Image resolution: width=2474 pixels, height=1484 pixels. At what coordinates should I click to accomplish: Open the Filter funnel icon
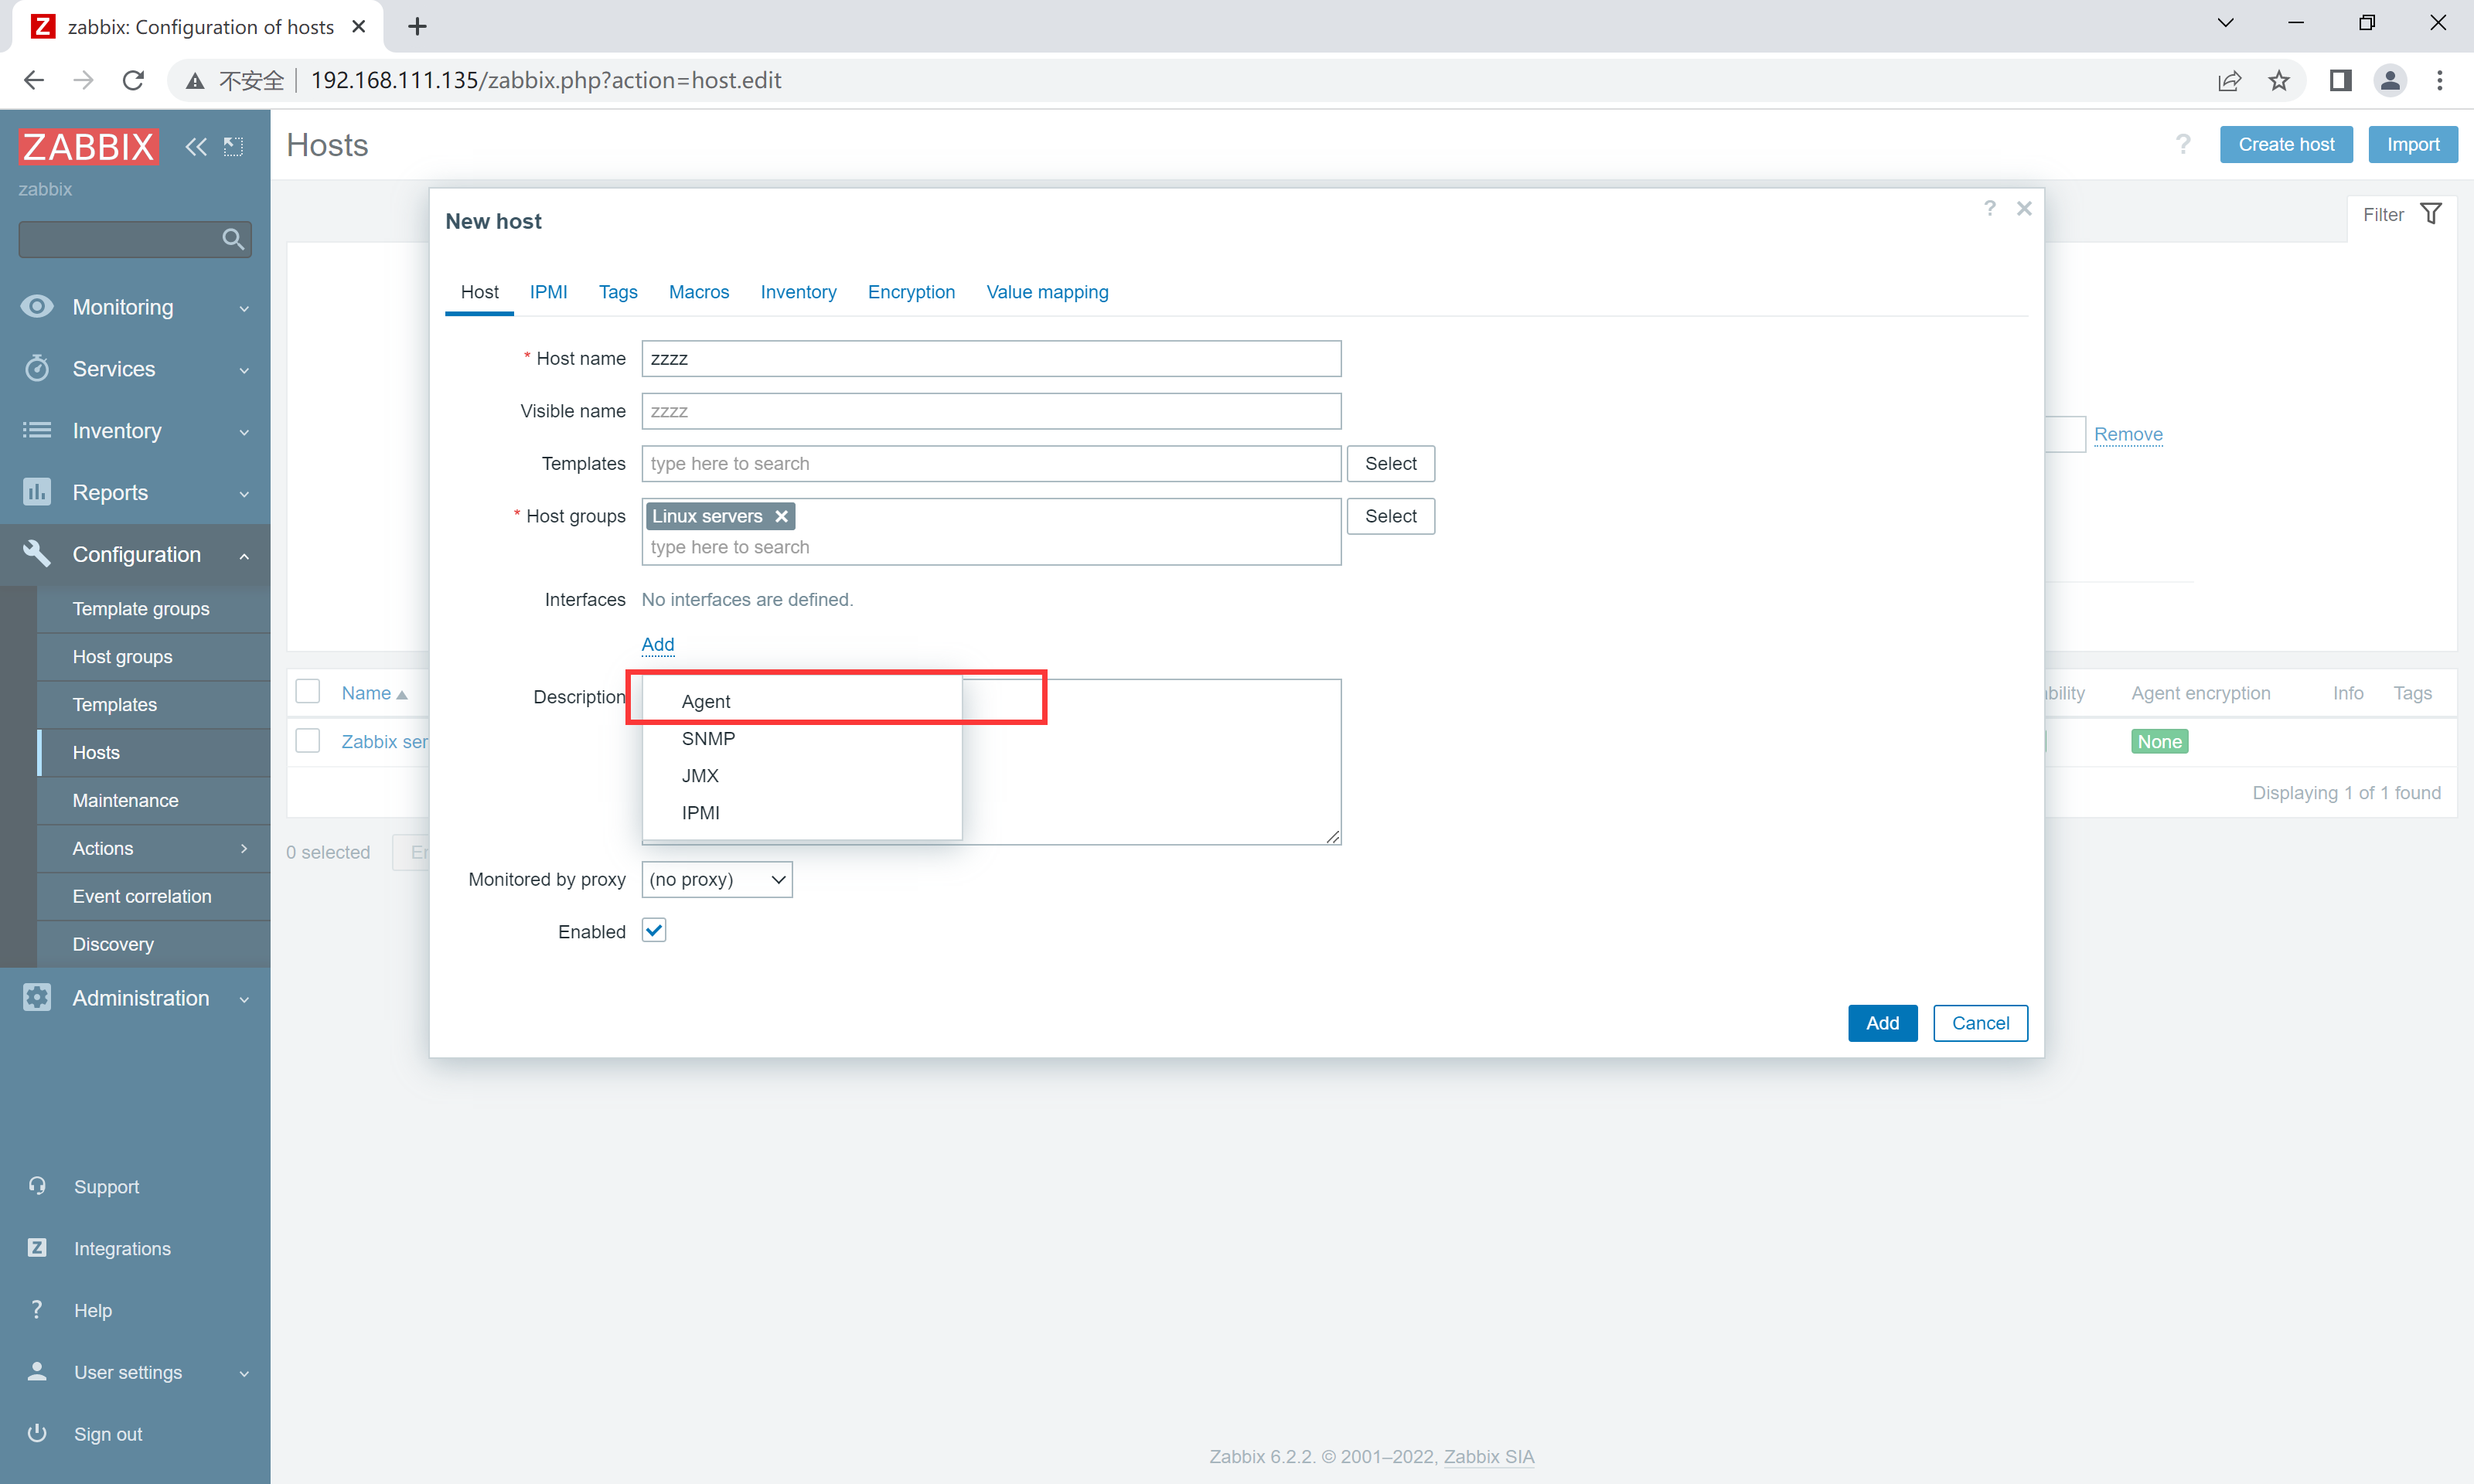[x=2431, y=214]
